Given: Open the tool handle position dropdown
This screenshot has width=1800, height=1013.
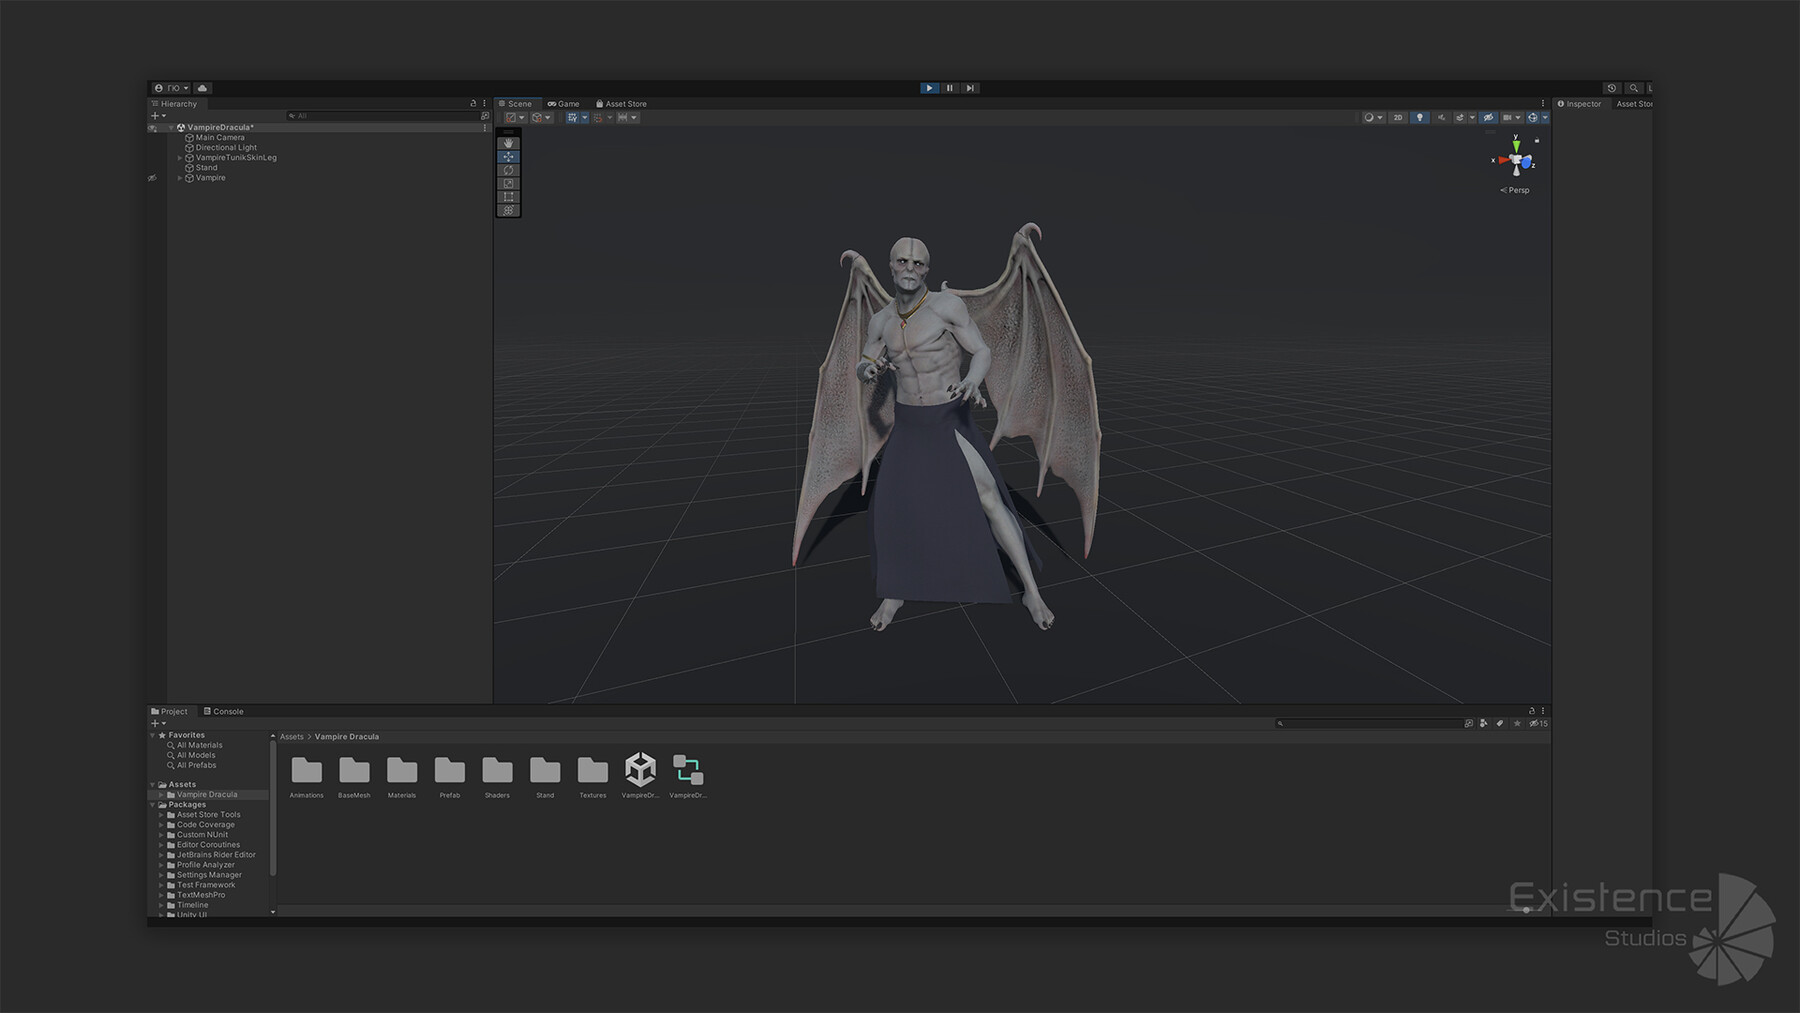Looking at the screenshot, I should click(x=516, y=117).
